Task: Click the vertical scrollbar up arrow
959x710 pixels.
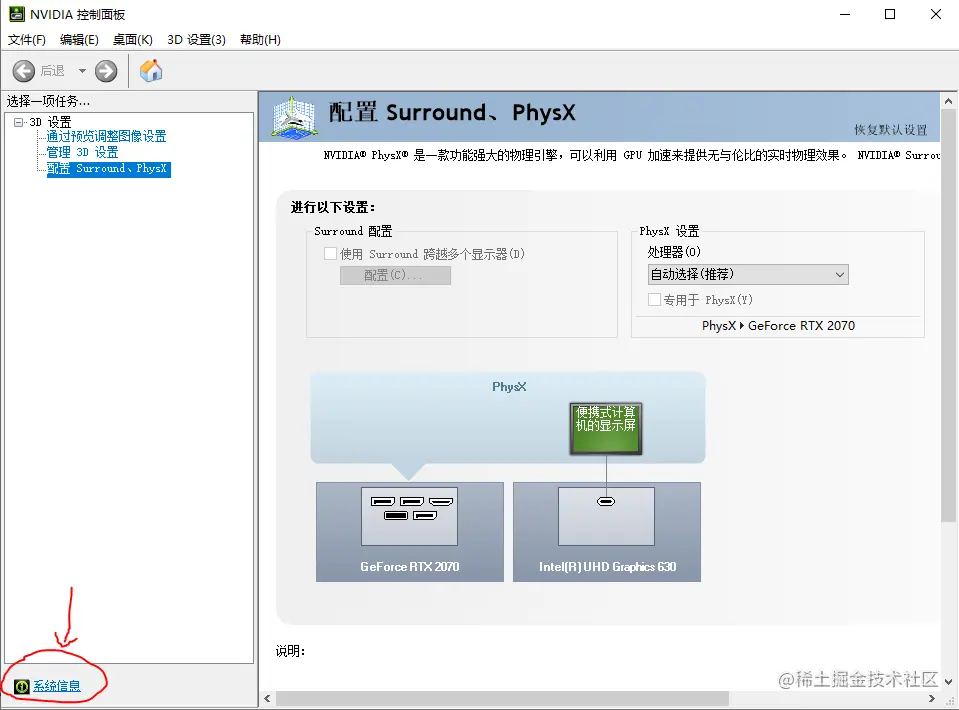Action: coord(949,101)
